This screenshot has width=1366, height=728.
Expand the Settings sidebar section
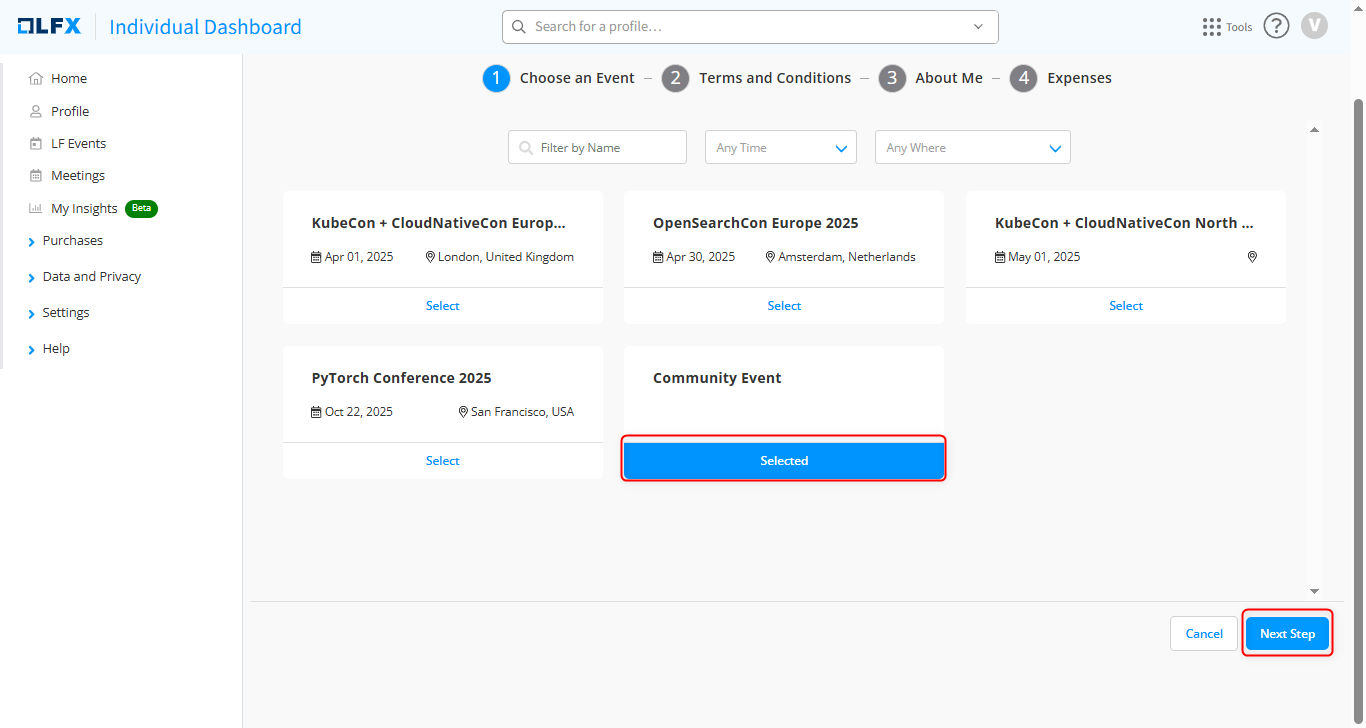tap(65, 313)
